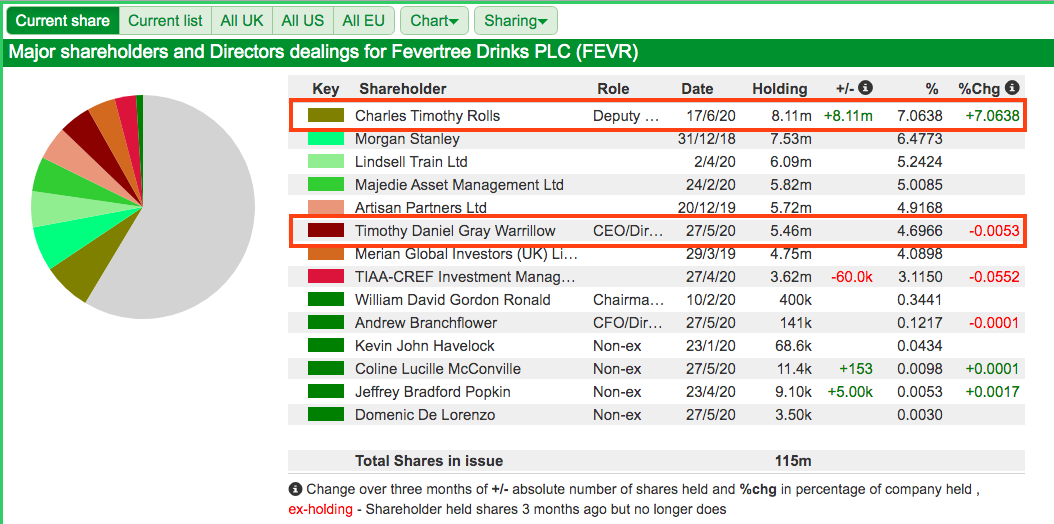Click the Date column header
The height and width of the screenshot is (524, 1054).
pos(697,89)
